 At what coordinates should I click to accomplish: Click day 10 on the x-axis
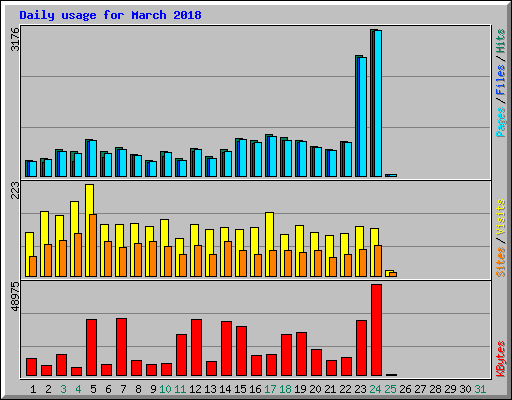point(165,389)
